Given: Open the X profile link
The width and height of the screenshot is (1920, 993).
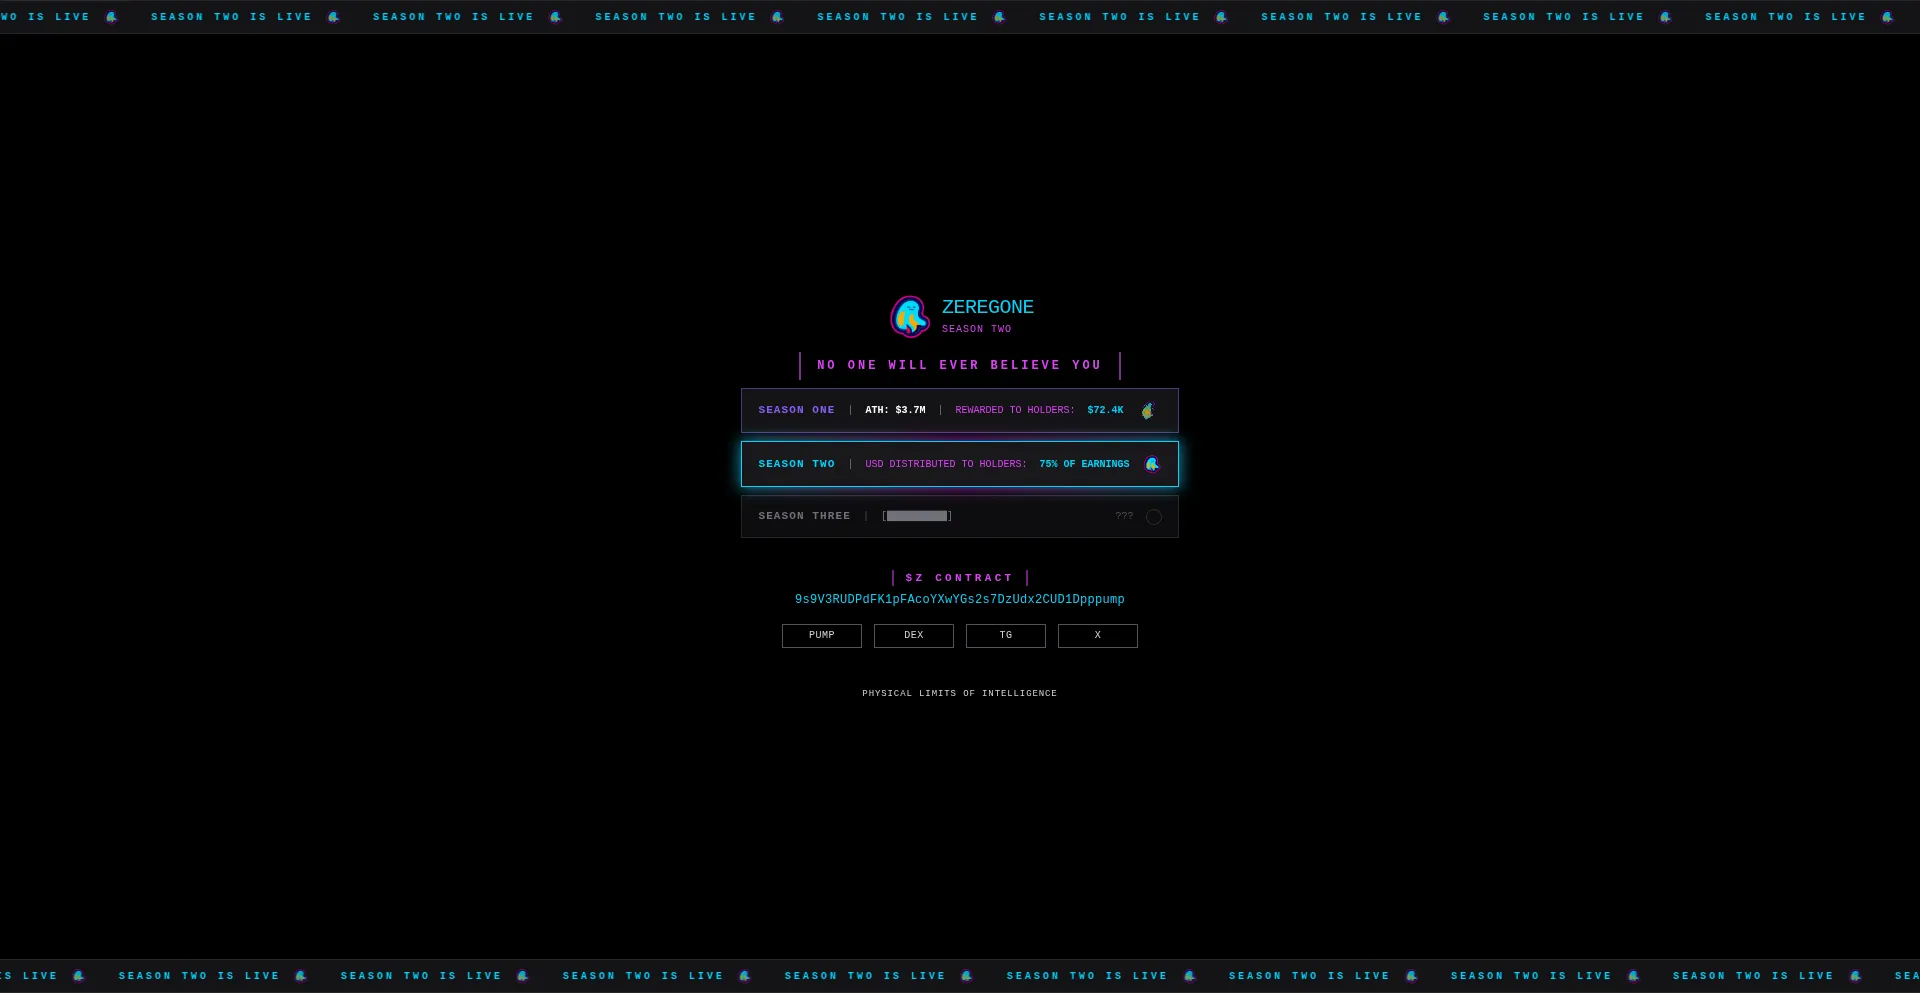Looking at the screenshot, I should [x=1097, y=635].
